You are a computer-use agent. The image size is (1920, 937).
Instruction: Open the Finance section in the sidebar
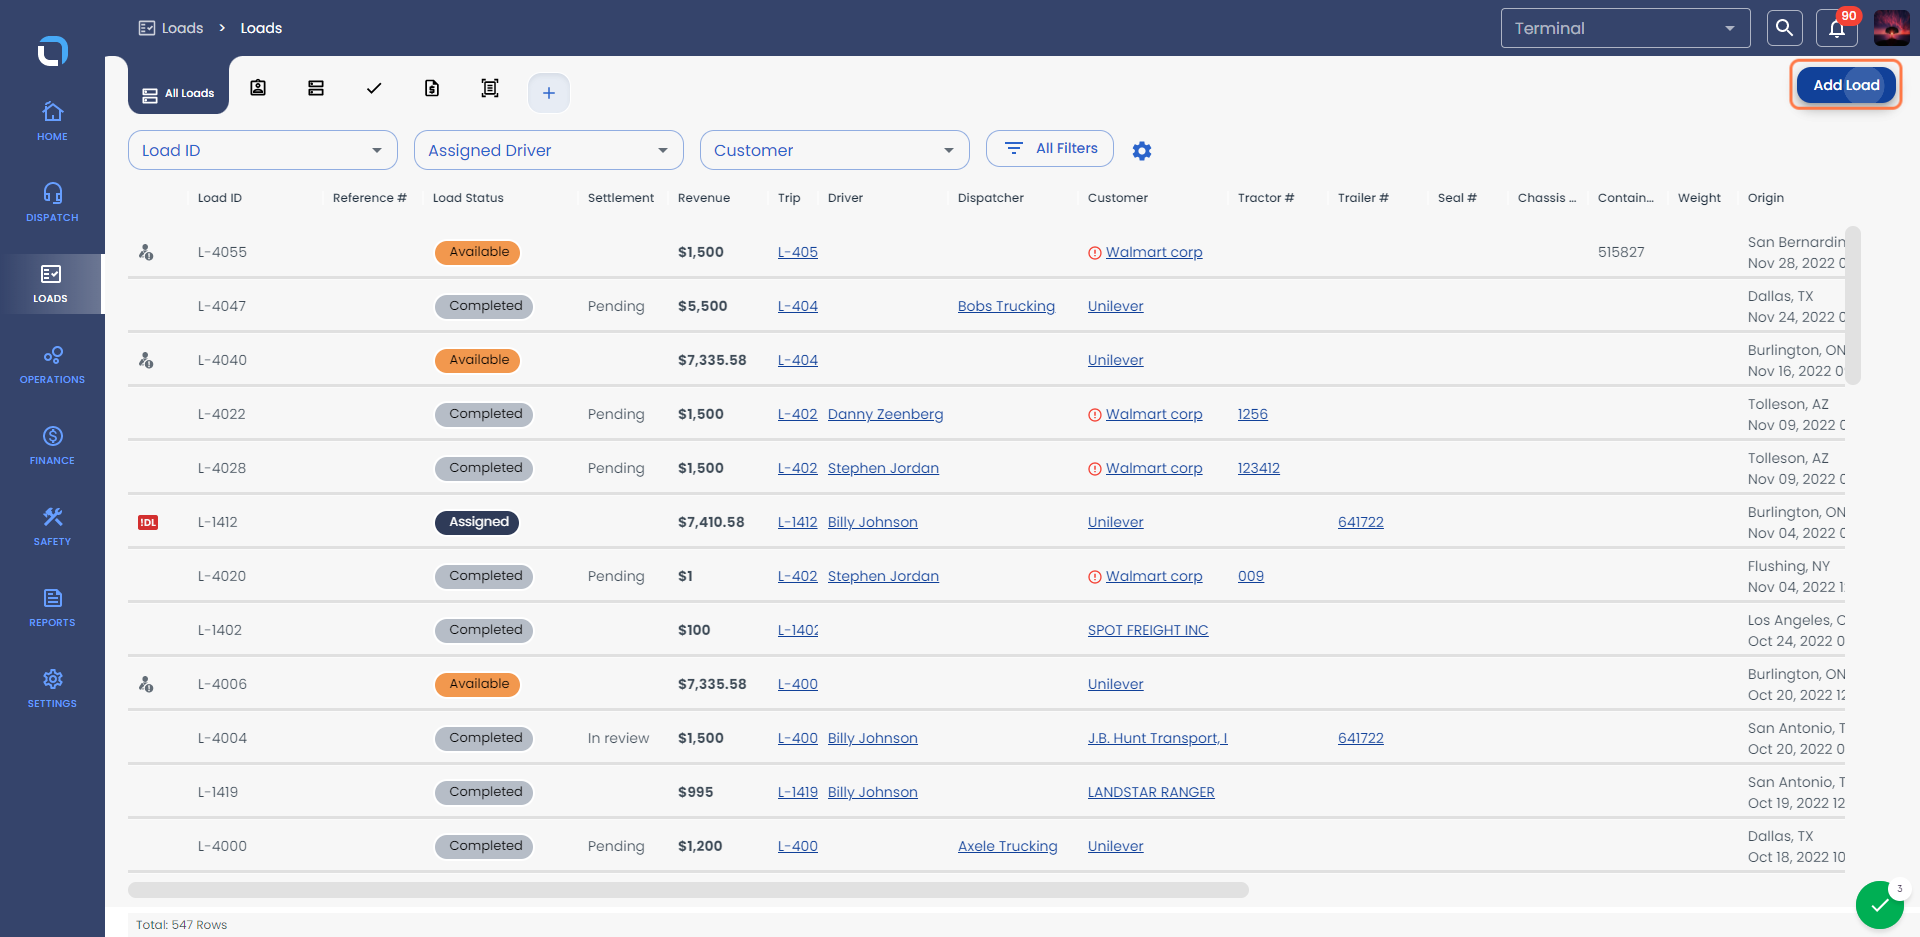tap(52, 445)
